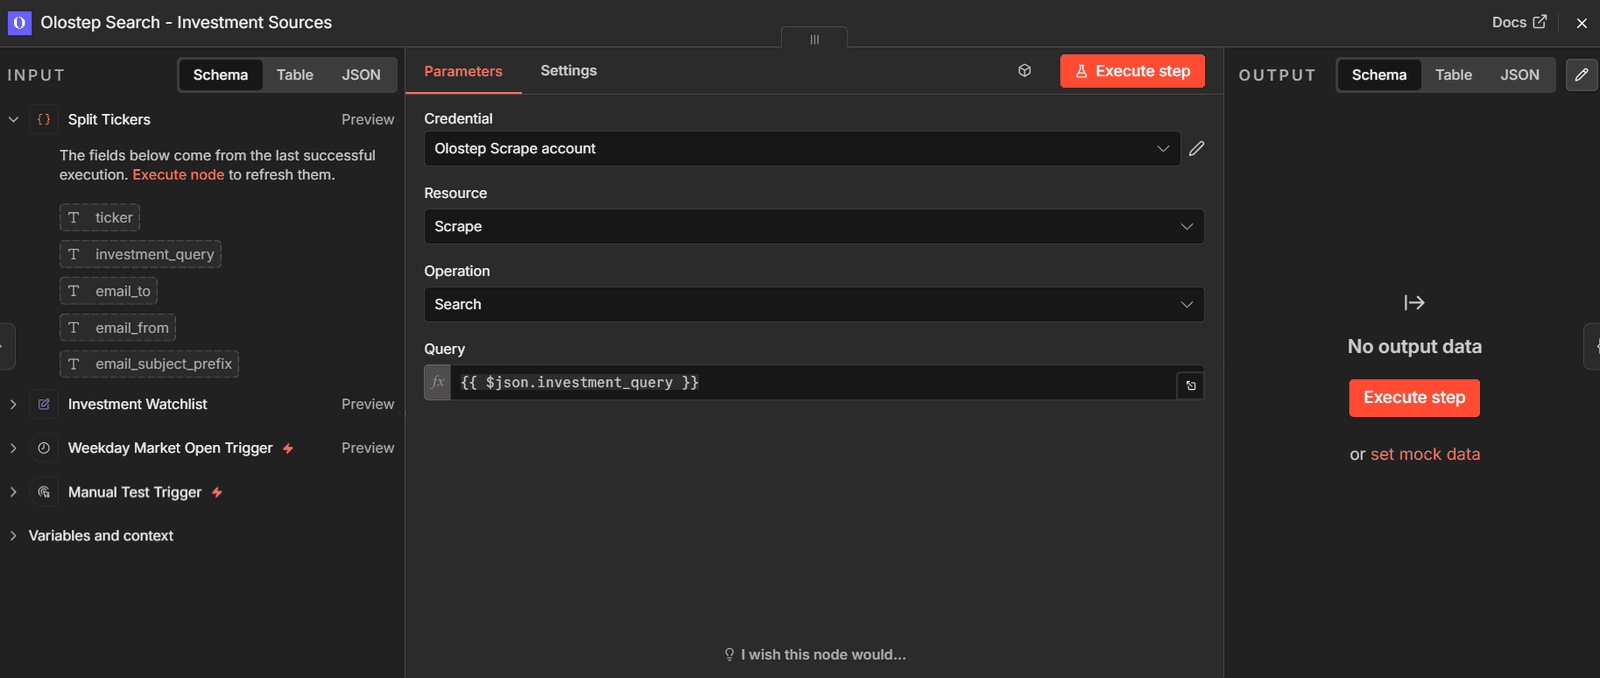Close the node detail panel
The height and width of the screenshot is (678, 1600).
point(1582,23)
